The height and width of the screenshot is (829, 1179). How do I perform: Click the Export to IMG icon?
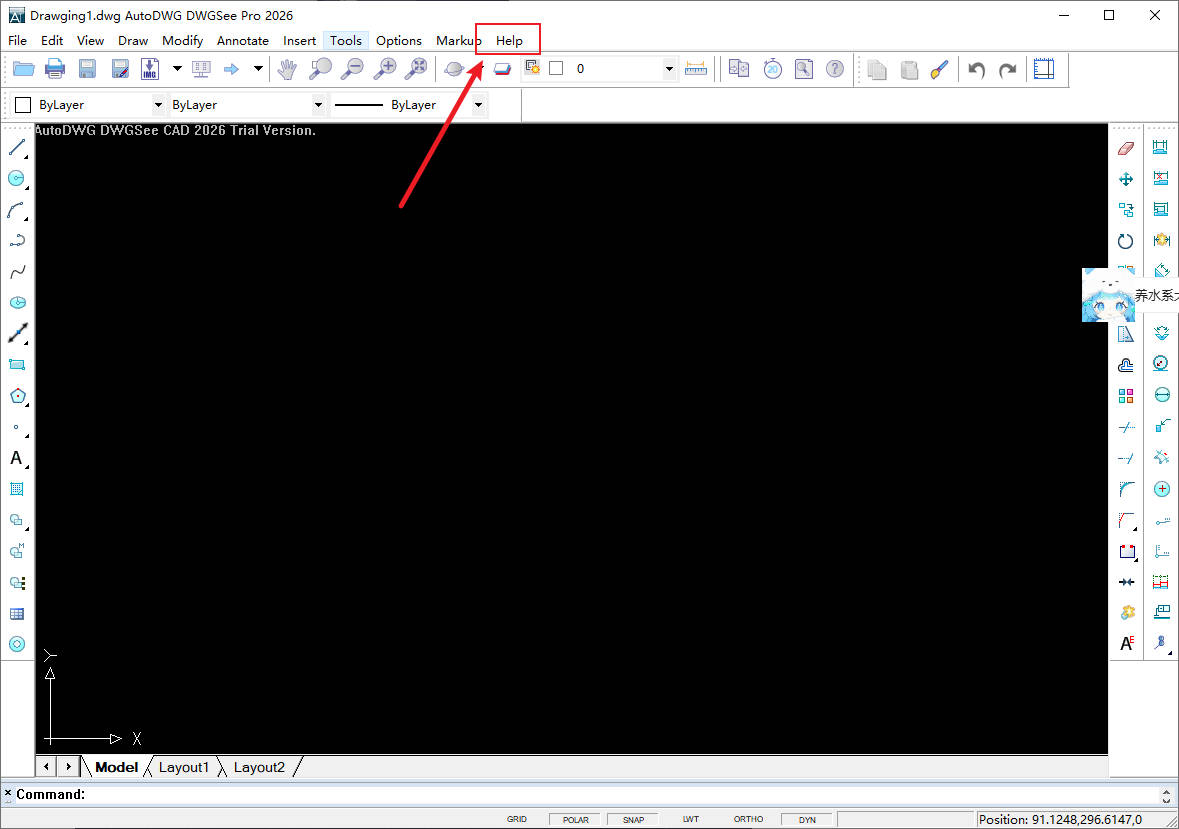coord(150,69)
